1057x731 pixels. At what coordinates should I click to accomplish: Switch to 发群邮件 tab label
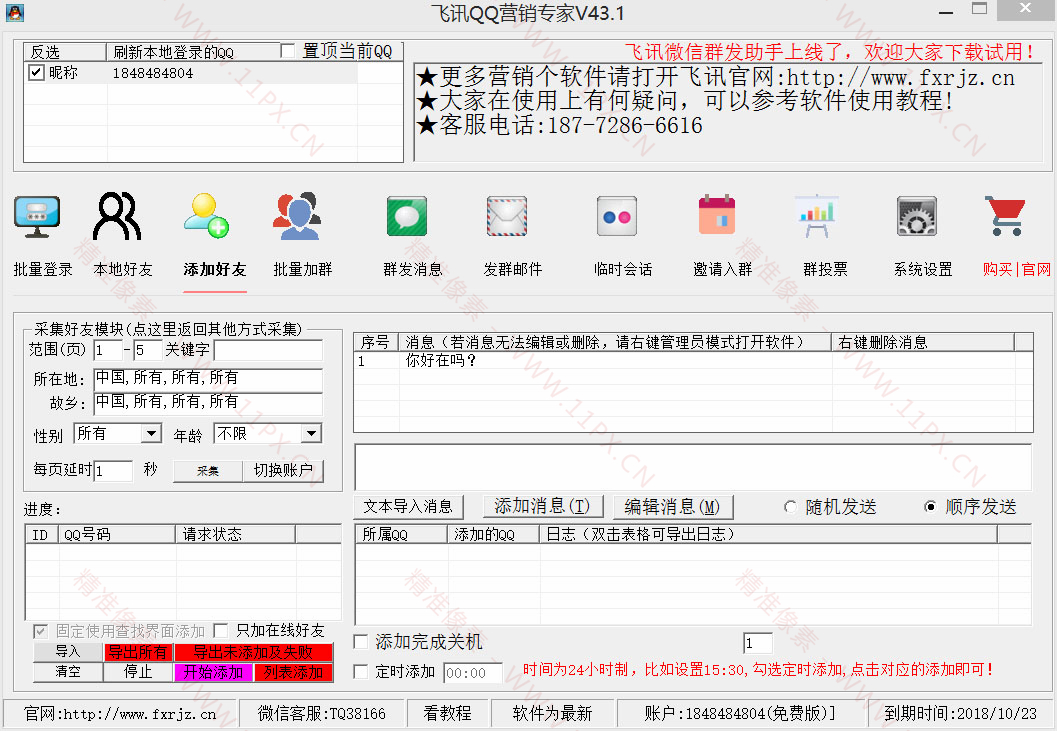[x=512, y=270]
